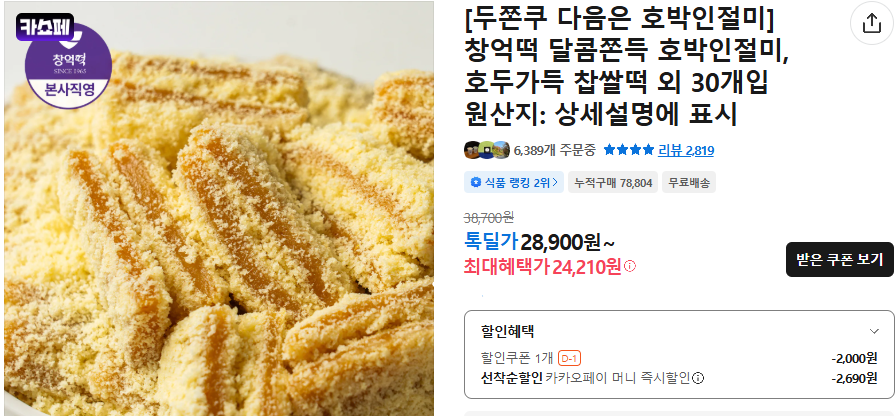Open the 리뷰 2,819 reviews link
Image resolution: width=895 pixels, height=416 pixels.
(x=686, y=150)
